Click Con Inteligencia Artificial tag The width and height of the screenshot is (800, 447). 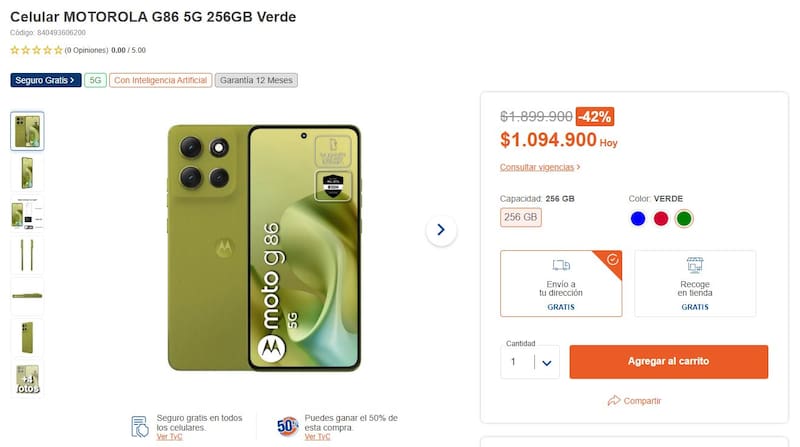(x=160, y=80)
